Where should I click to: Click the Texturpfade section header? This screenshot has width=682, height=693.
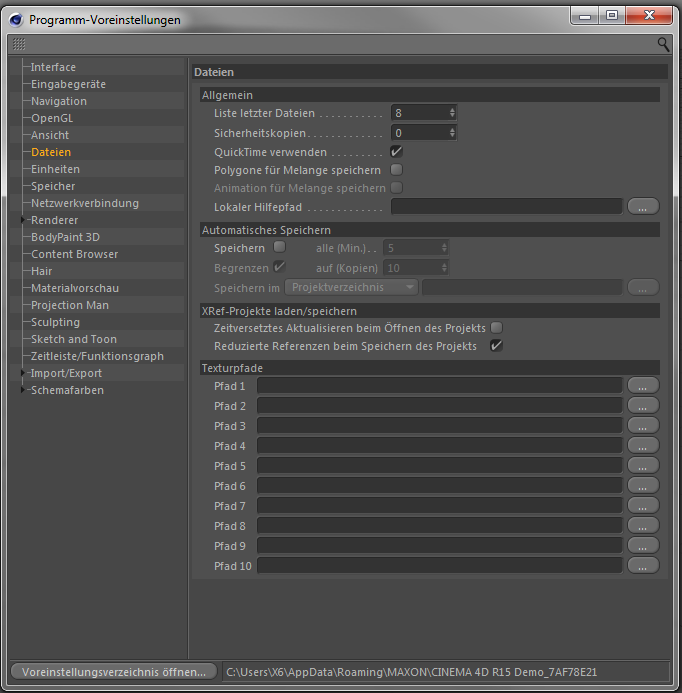click(x=430, y=368)
